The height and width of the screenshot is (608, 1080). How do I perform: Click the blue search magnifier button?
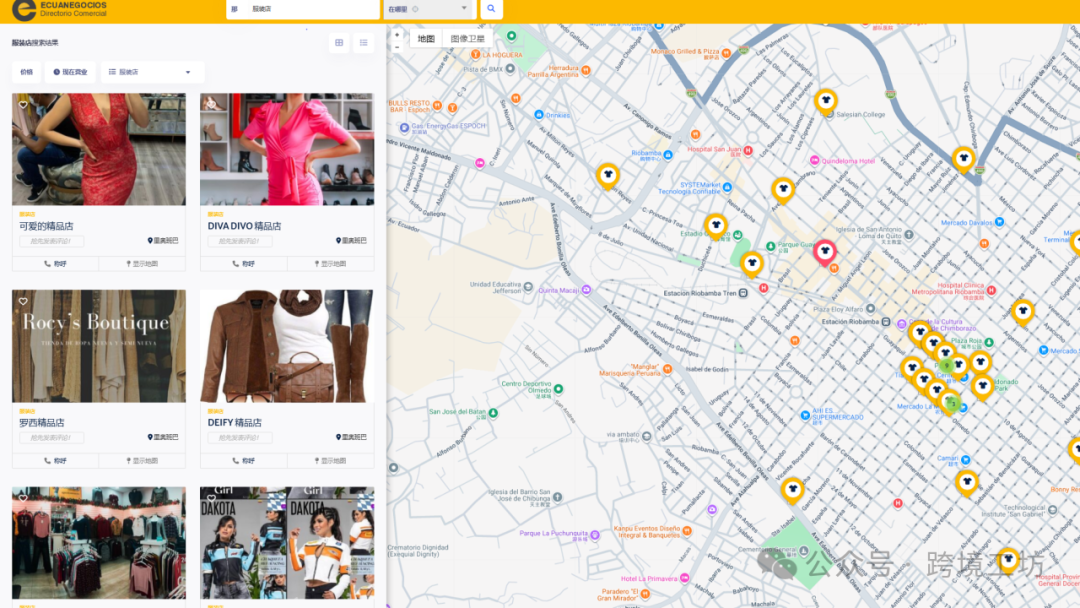(491, 9)
